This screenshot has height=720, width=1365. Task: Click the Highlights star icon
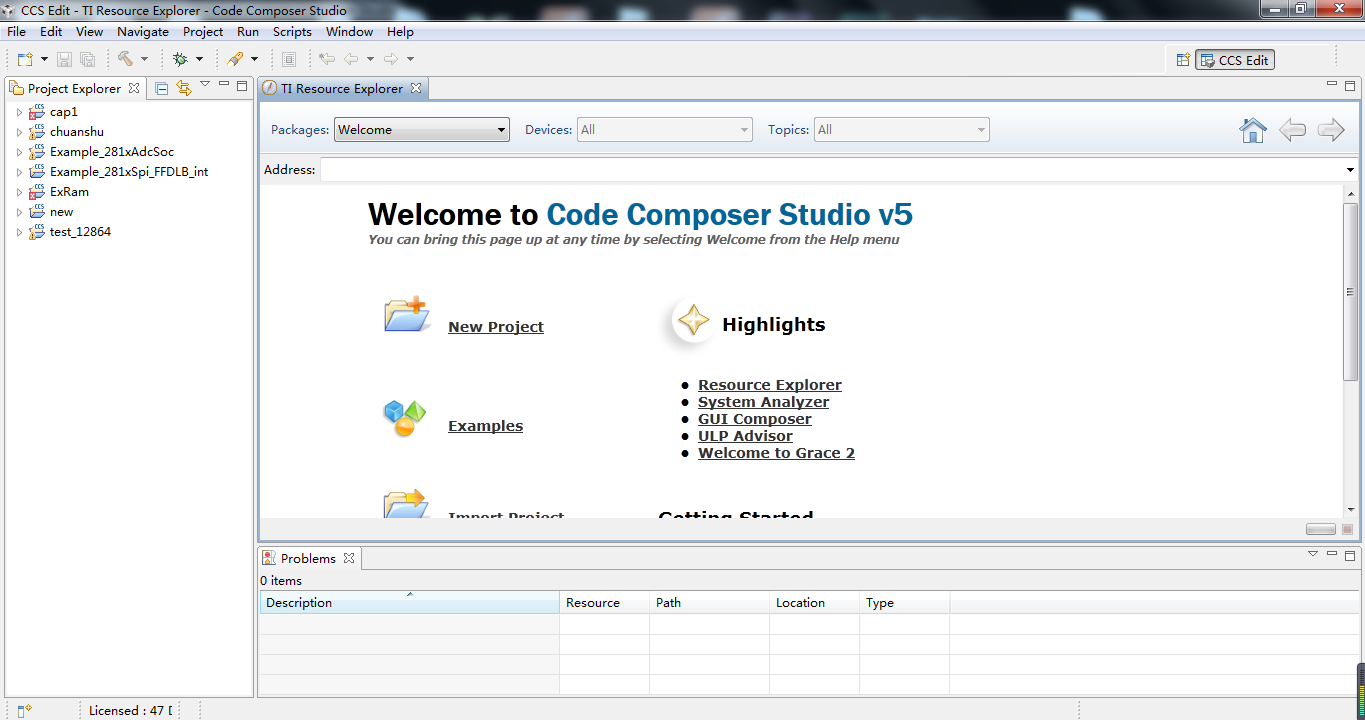(x=693, y=321)
